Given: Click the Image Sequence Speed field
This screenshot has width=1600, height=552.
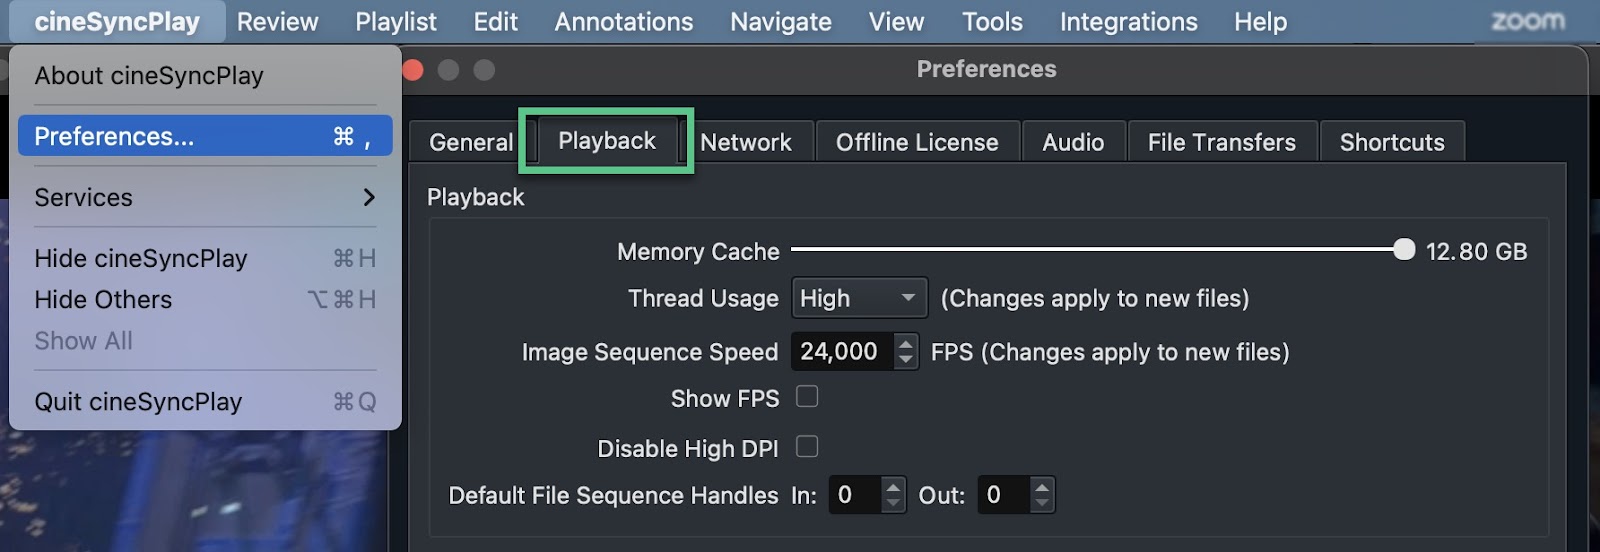Looking at the screenshot, I should click(840, 352).
